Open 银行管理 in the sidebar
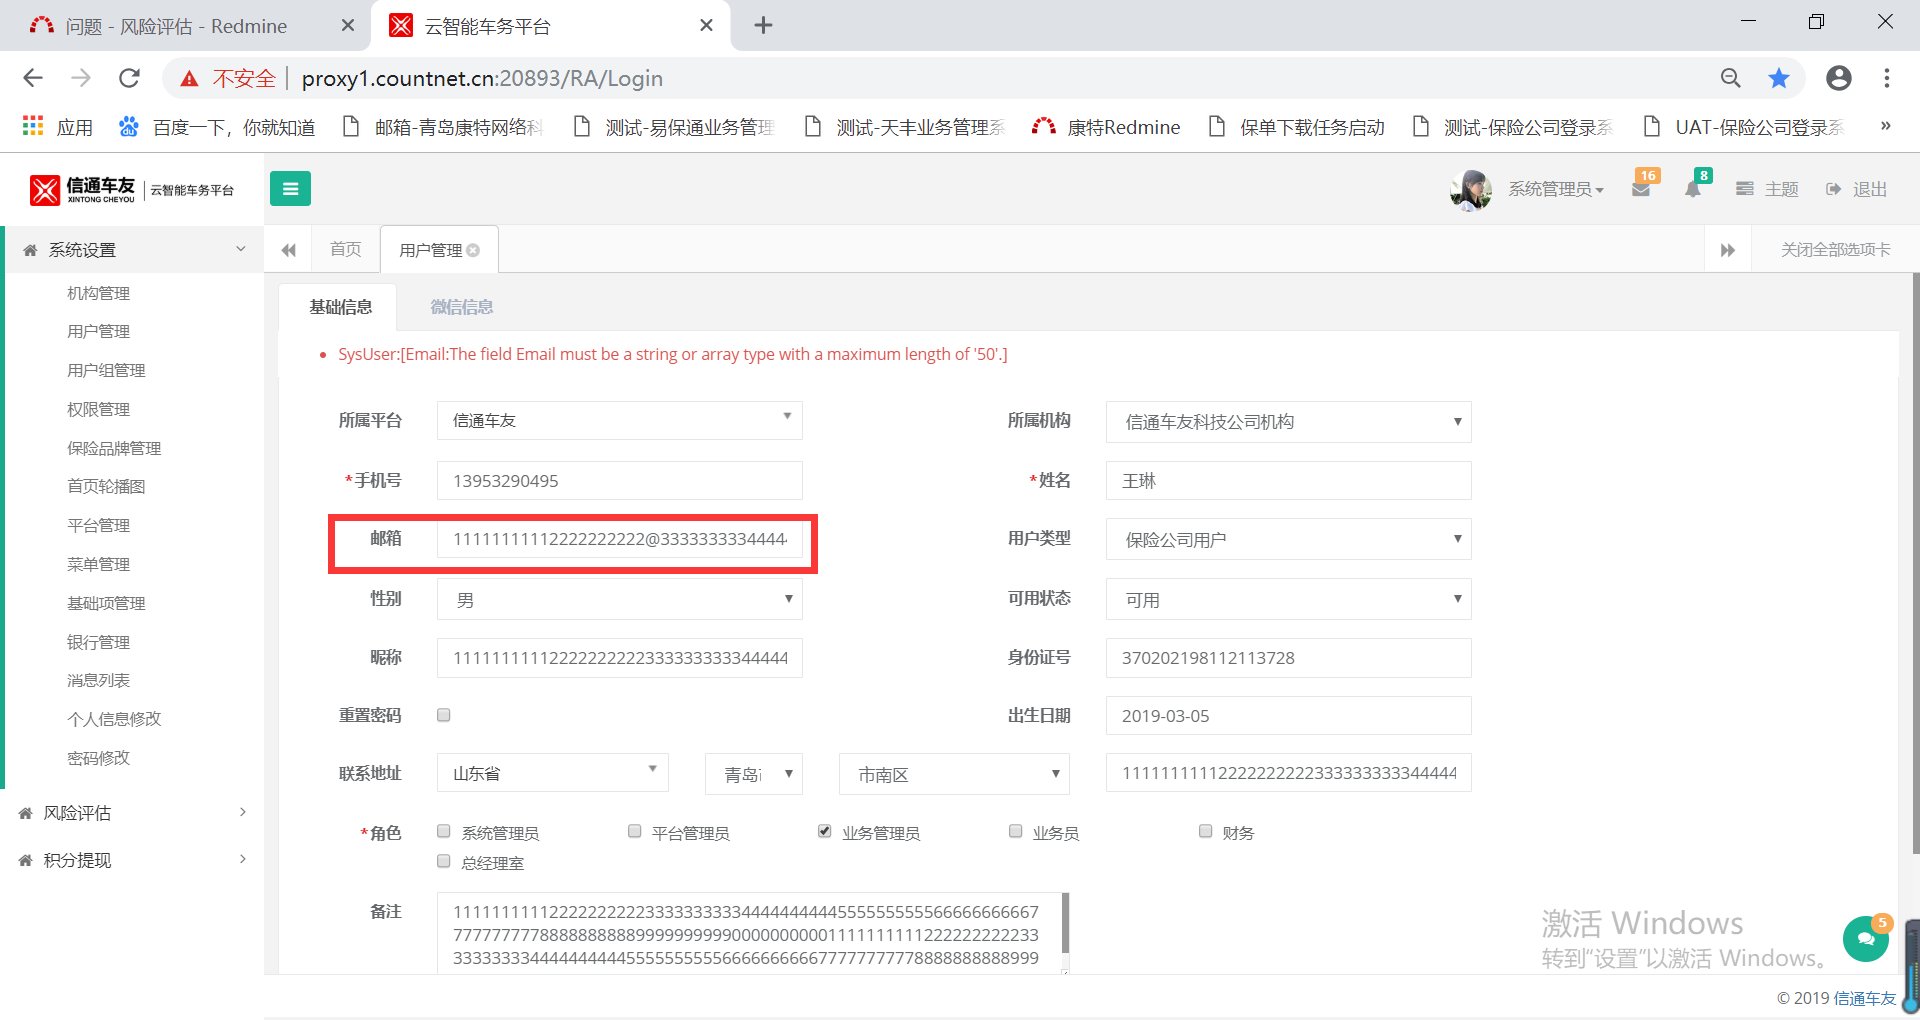 99,642
